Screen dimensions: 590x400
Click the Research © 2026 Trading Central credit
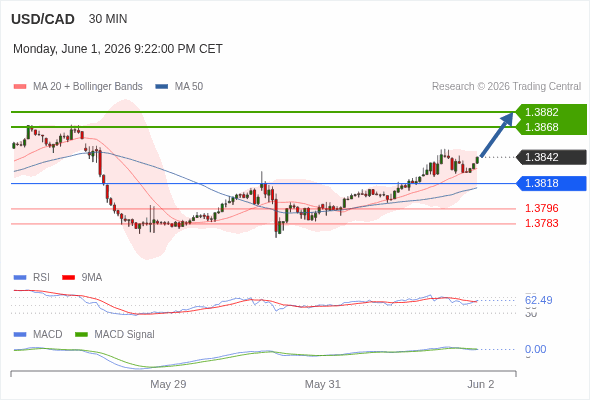[x=506, y=87]
